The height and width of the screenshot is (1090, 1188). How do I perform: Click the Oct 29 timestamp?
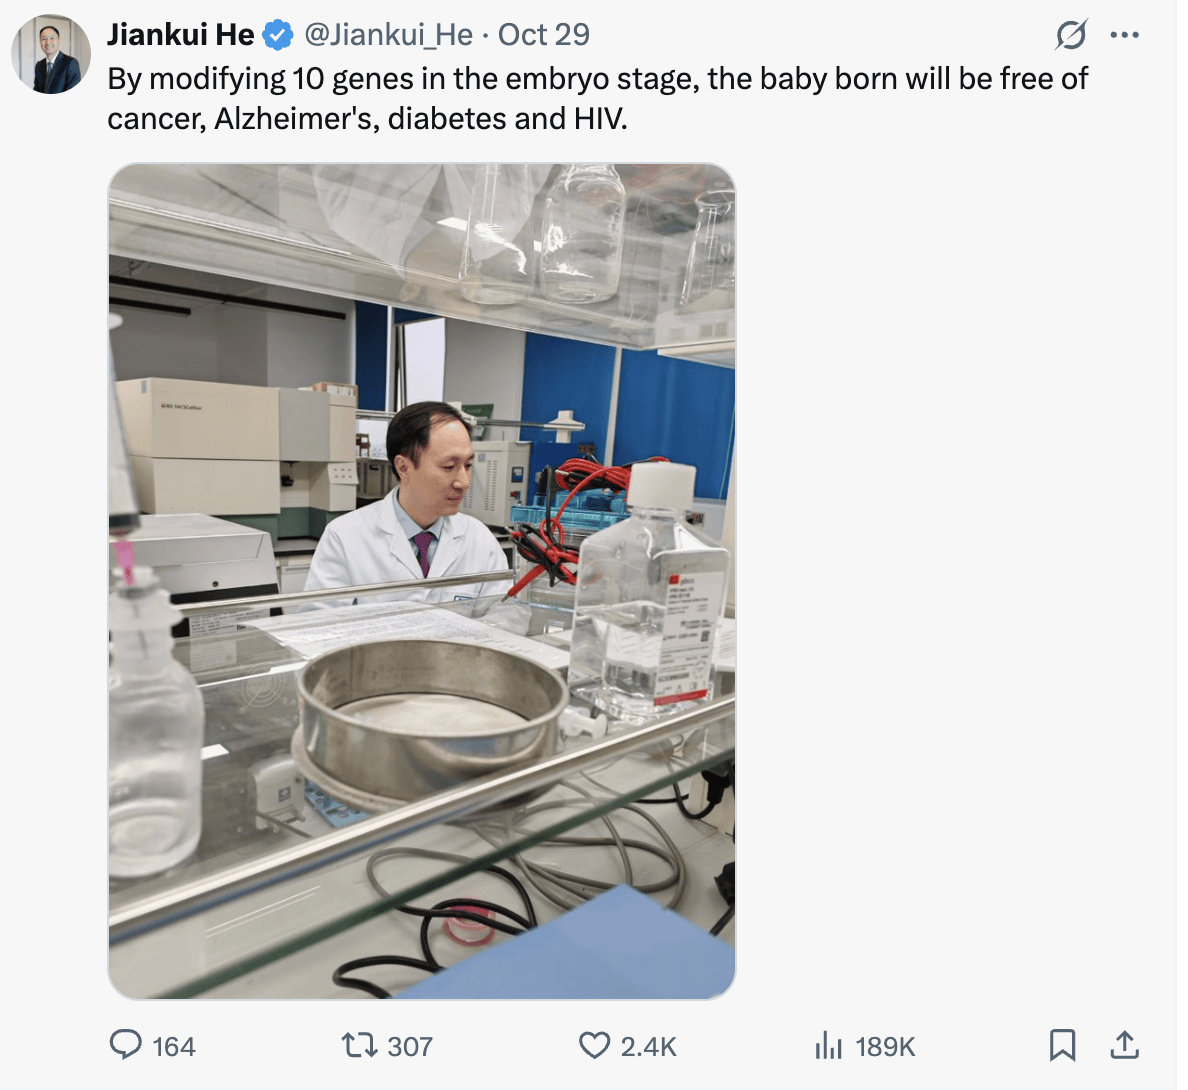click(x=544, y=35)
